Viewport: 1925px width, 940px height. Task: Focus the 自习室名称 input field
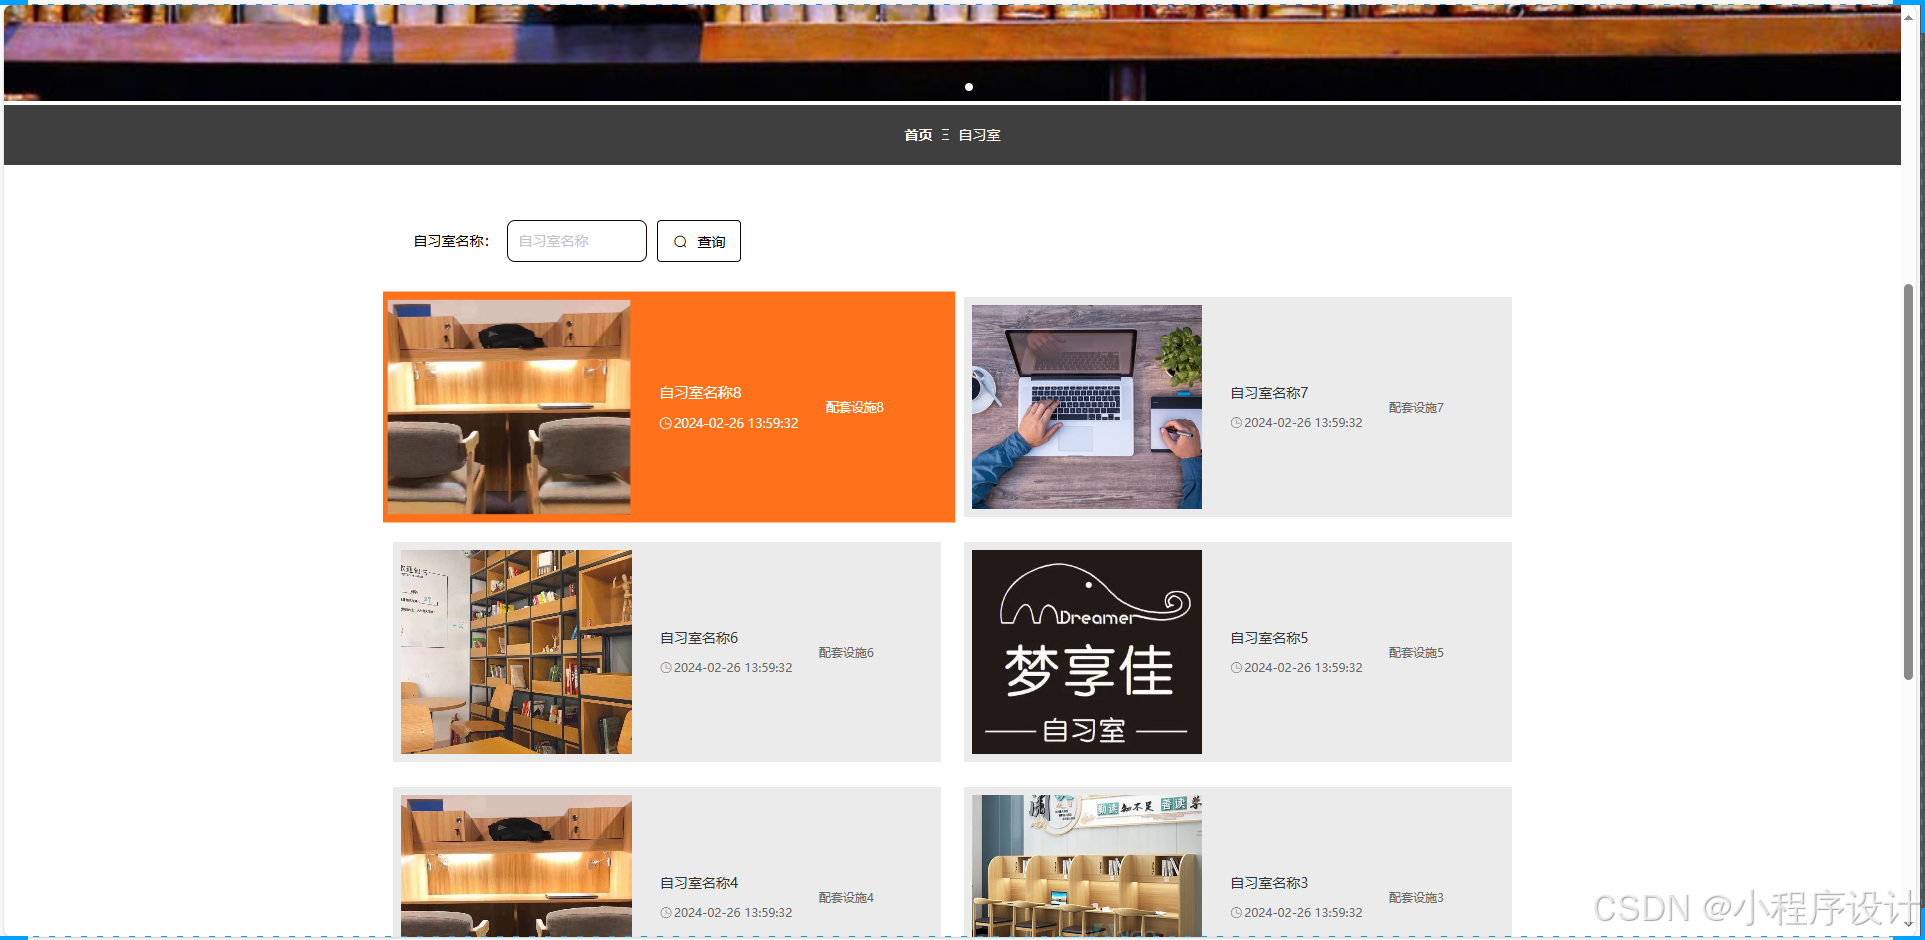click(576, 241)
